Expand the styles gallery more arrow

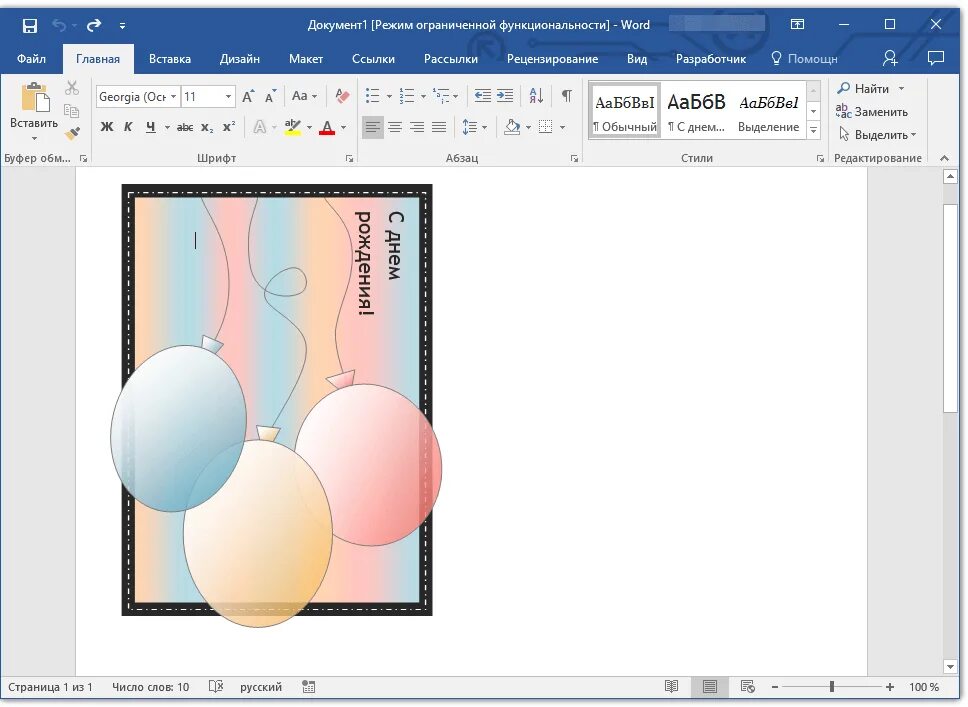pos(814,130)
